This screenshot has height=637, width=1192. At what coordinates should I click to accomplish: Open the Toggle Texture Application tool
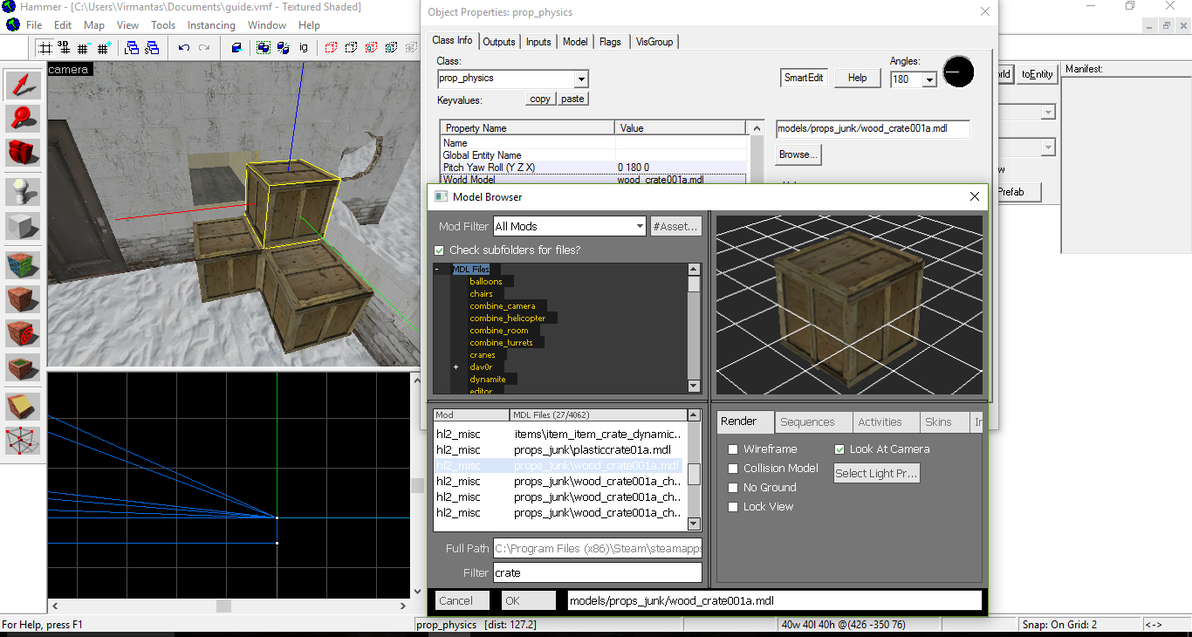click(x=23, y=264)
